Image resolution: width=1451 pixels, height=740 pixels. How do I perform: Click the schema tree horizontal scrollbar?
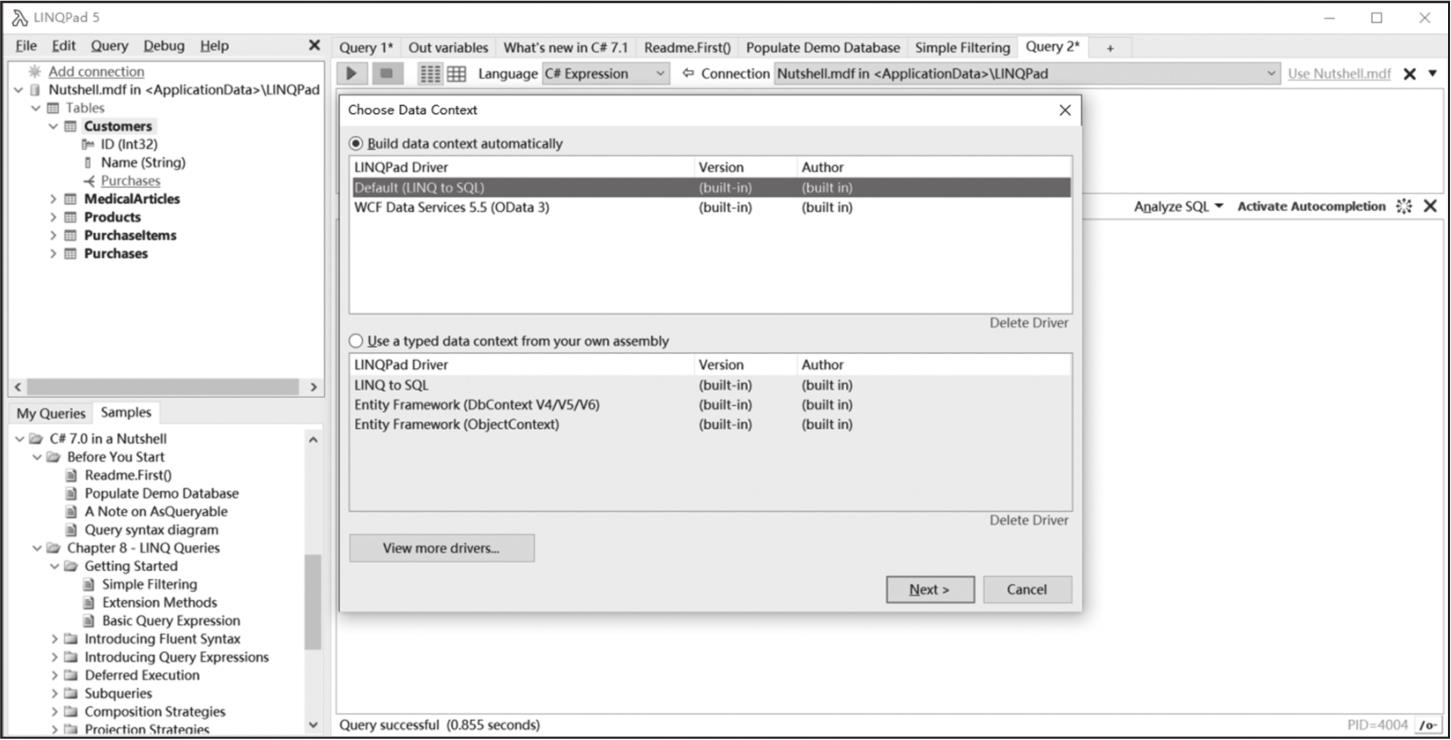[162, 387]
